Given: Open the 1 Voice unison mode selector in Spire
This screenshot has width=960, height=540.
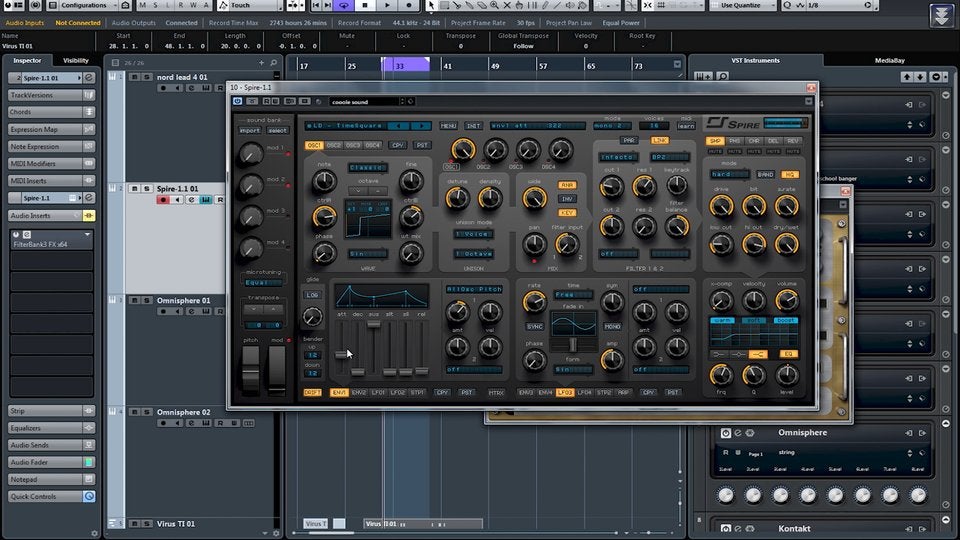Looking at the screenshot, I should pyautogui.click(x=474, y=234).
